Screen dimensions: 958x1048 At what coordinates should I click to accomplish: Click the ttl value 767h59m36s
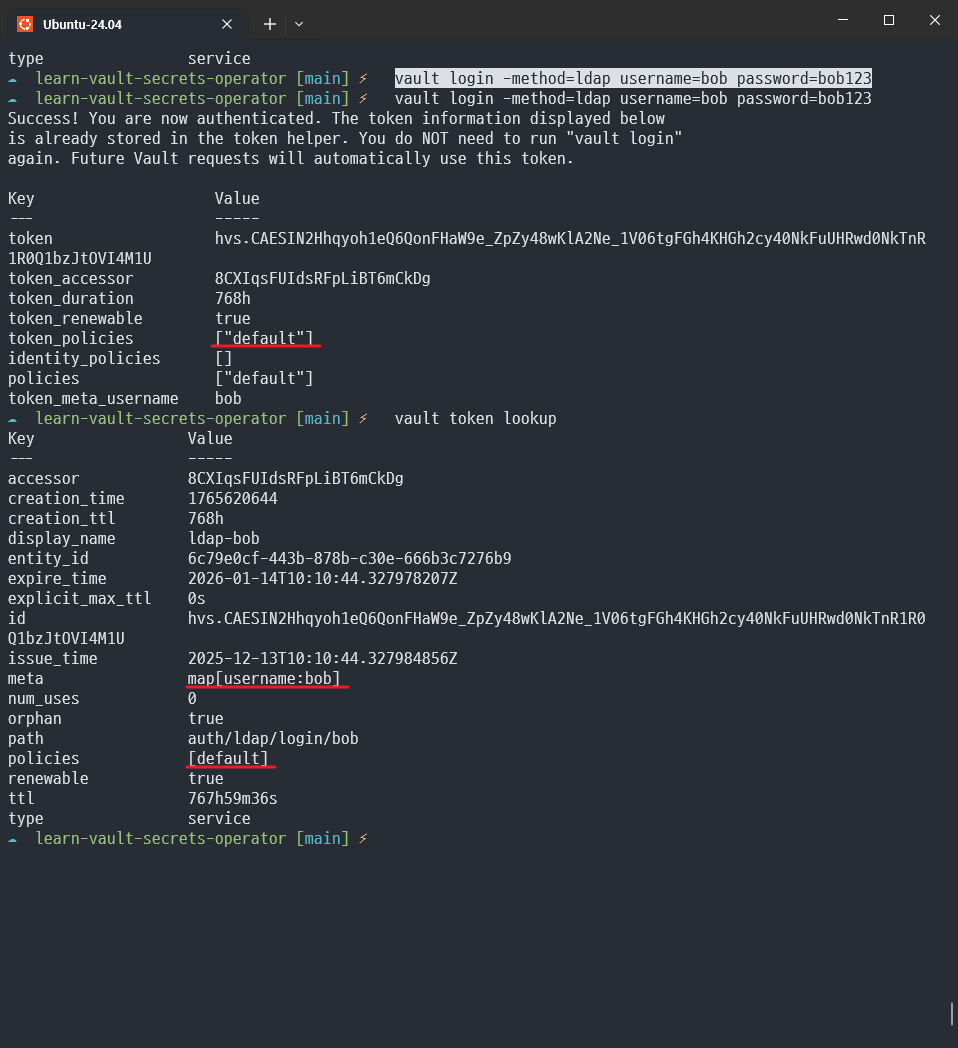pyautogui.click(x=233, y=799)
